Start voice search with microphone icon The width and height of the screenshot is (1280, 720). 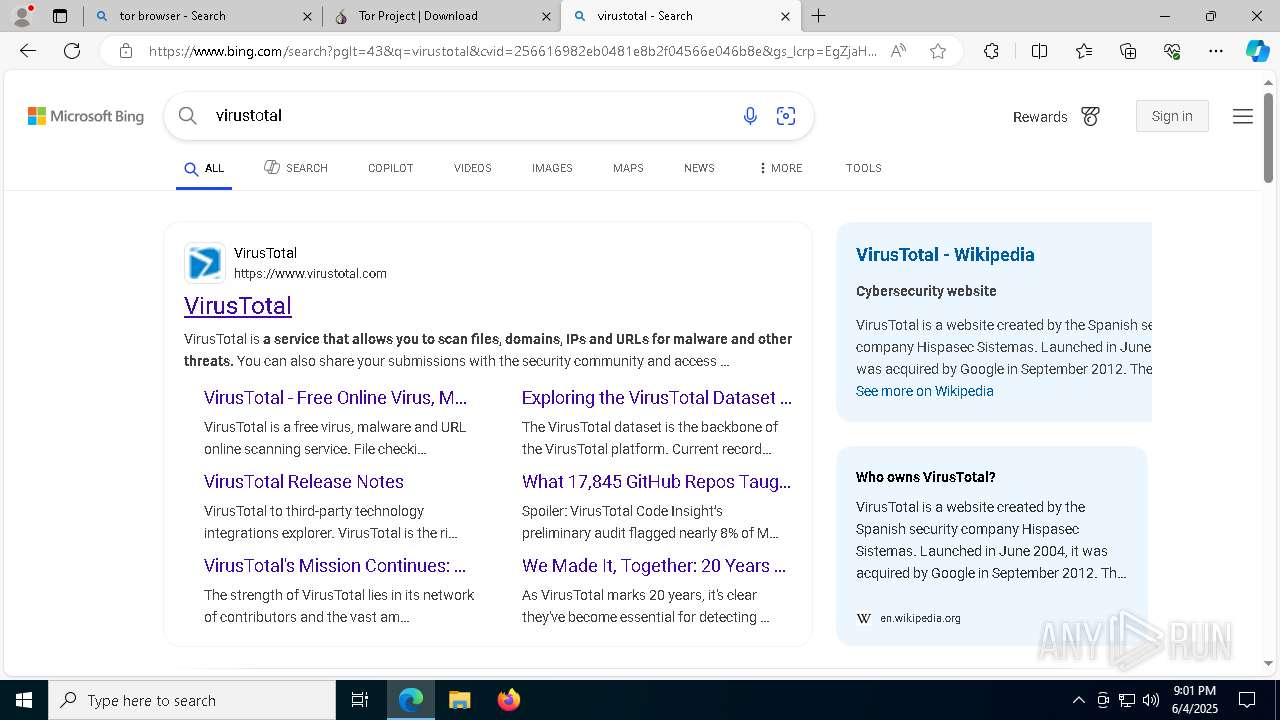(x=750, y=116)
